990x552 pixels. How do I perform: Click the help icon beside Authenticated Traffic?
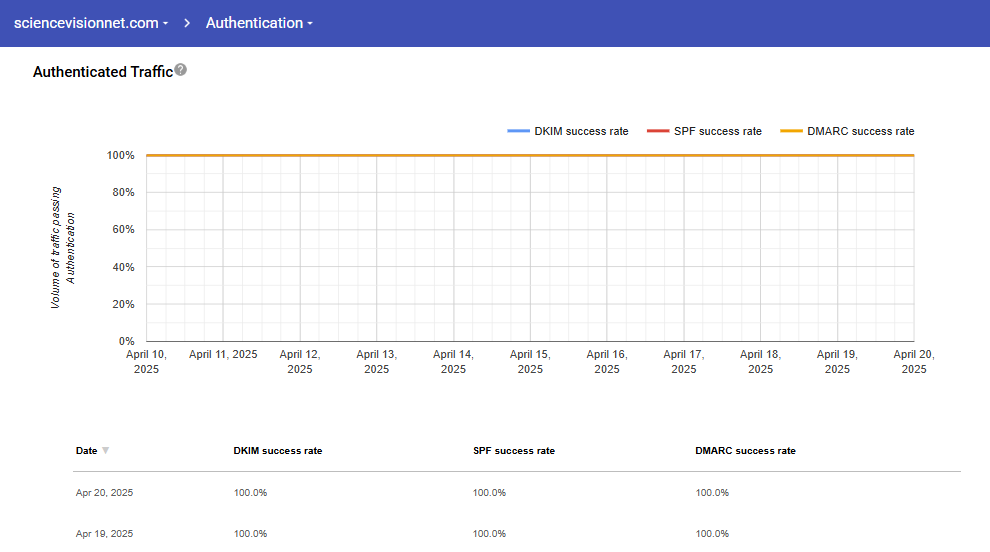(x=180, y=70)
